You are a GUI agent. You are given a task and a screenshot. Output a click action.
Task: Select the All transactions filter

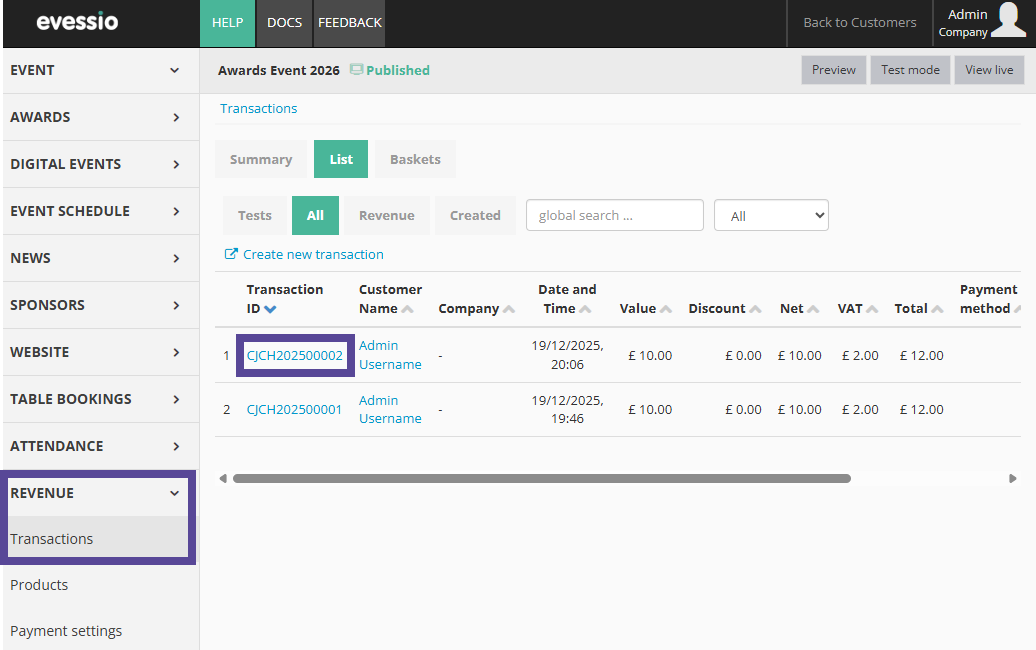tap(315, 215)
